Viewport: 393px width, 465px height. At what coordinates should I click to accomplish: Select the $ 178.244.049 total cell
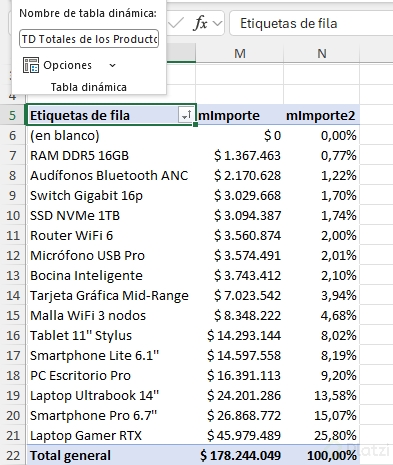tap(240, 455)
